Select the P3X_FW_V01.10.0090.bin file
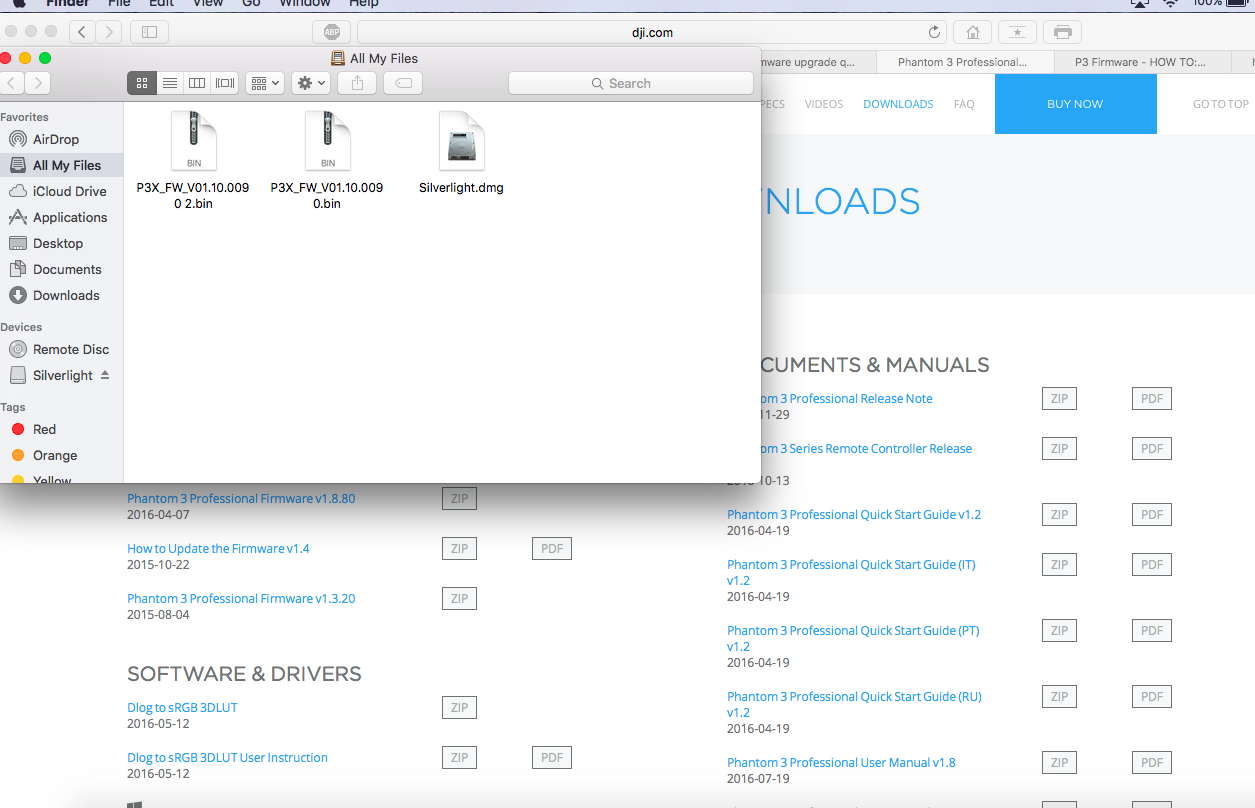Viewport: 1255px width, 808px height. point(327,160)
